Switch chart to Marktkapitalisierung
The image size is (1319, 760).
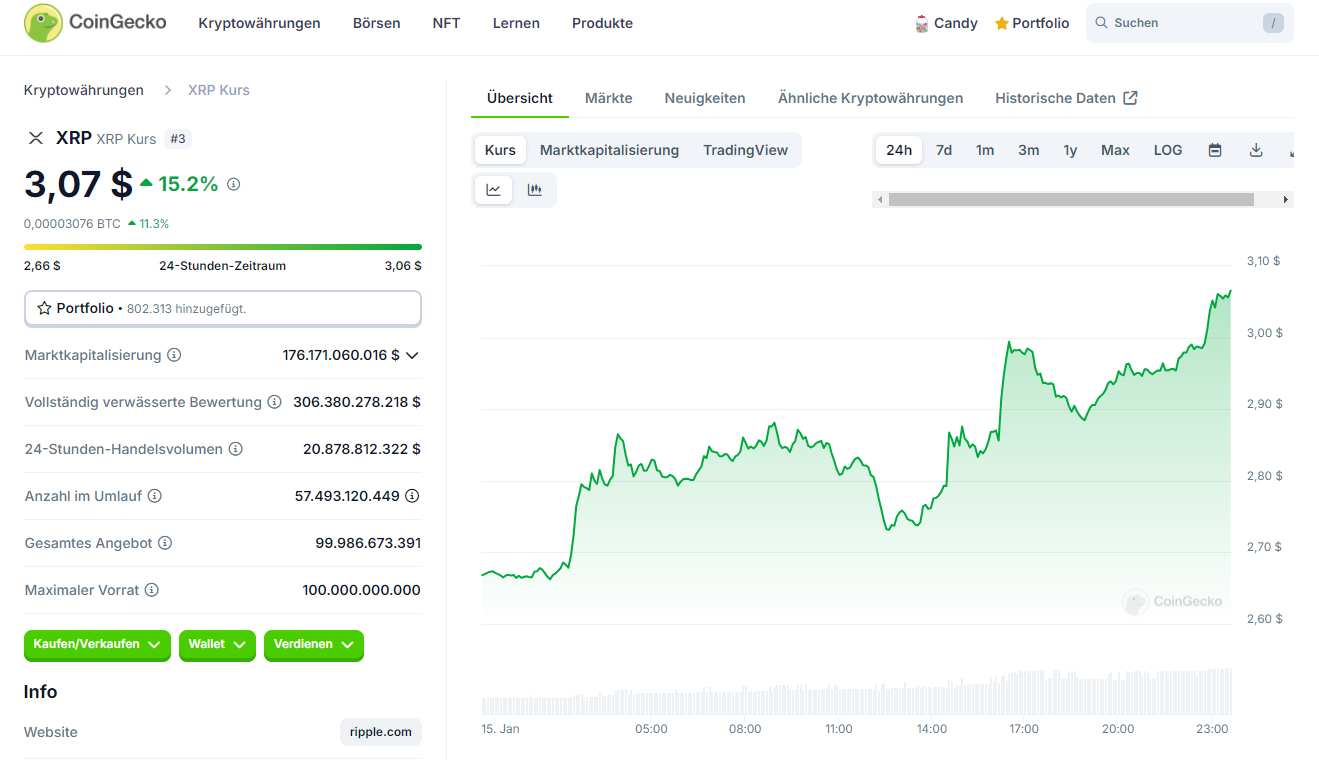(609, 150)
